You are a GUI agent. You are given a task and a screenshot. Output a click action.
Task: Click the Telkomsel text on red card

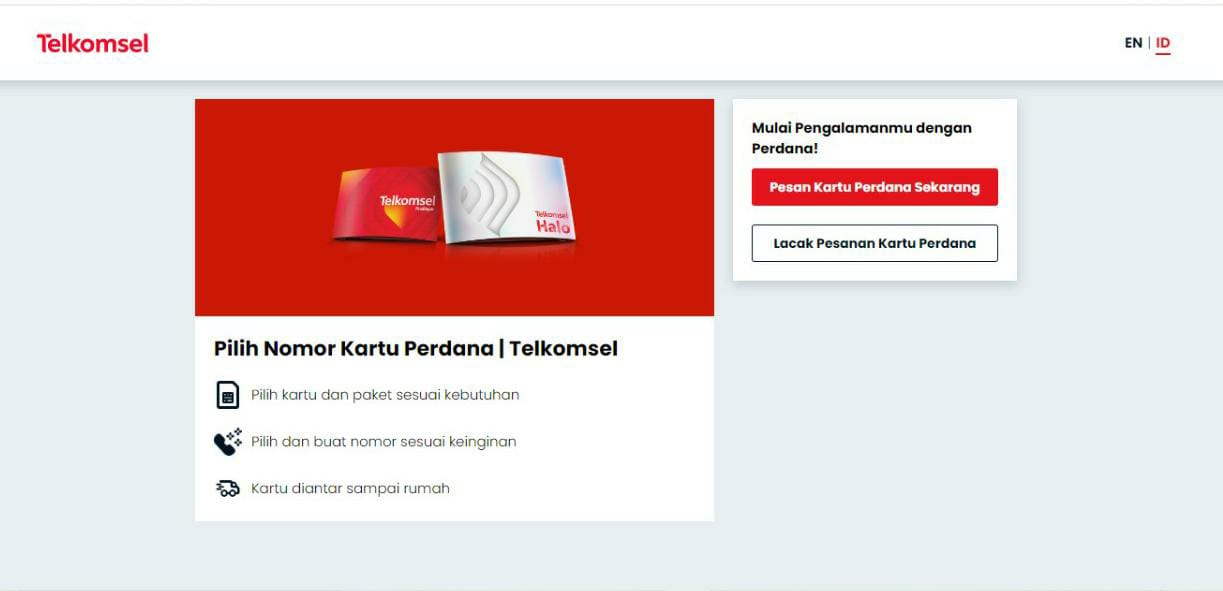407,201
